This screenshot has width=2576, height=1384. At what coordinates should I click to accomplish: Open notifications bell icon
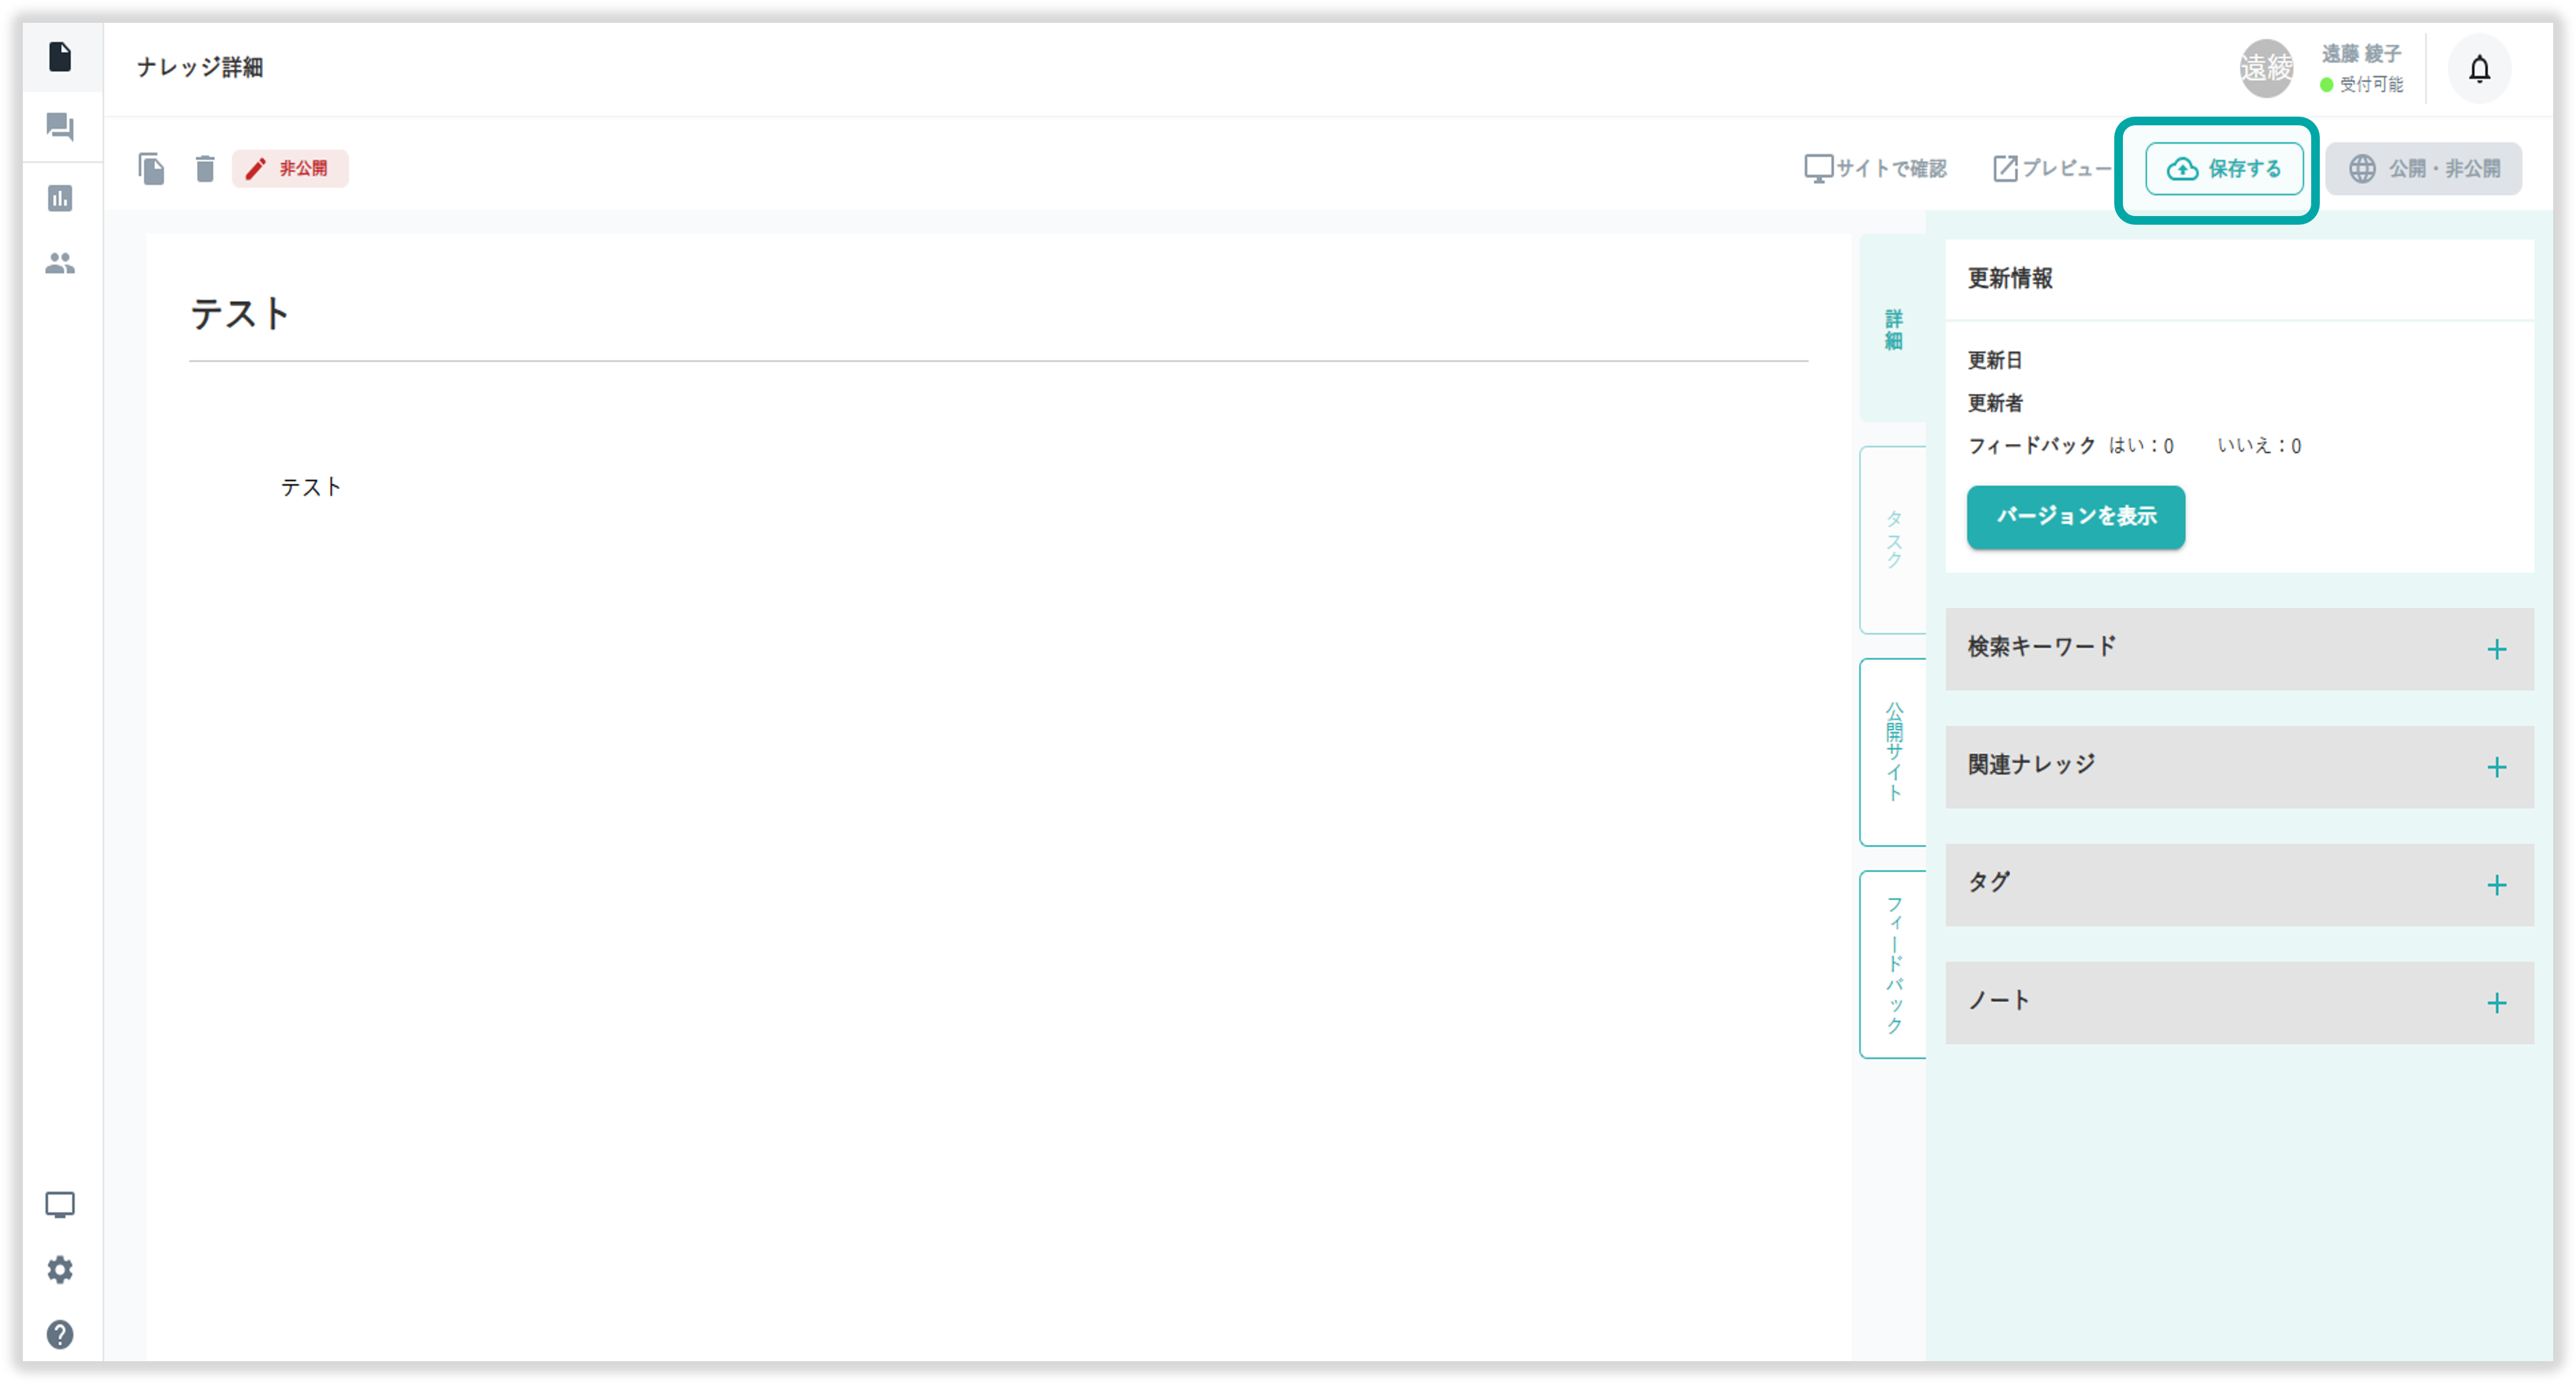coord(2479,69)
